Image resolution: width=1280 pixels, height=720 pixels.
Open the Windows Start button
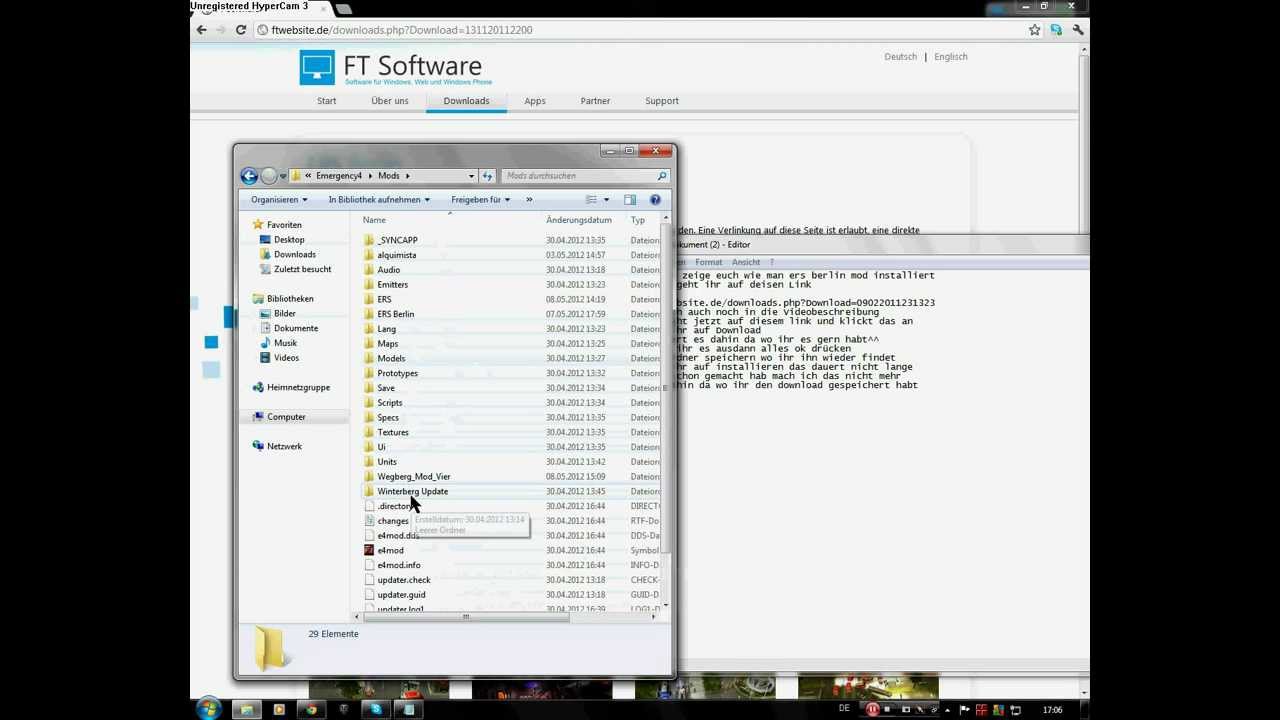click(x=208, y=709)
